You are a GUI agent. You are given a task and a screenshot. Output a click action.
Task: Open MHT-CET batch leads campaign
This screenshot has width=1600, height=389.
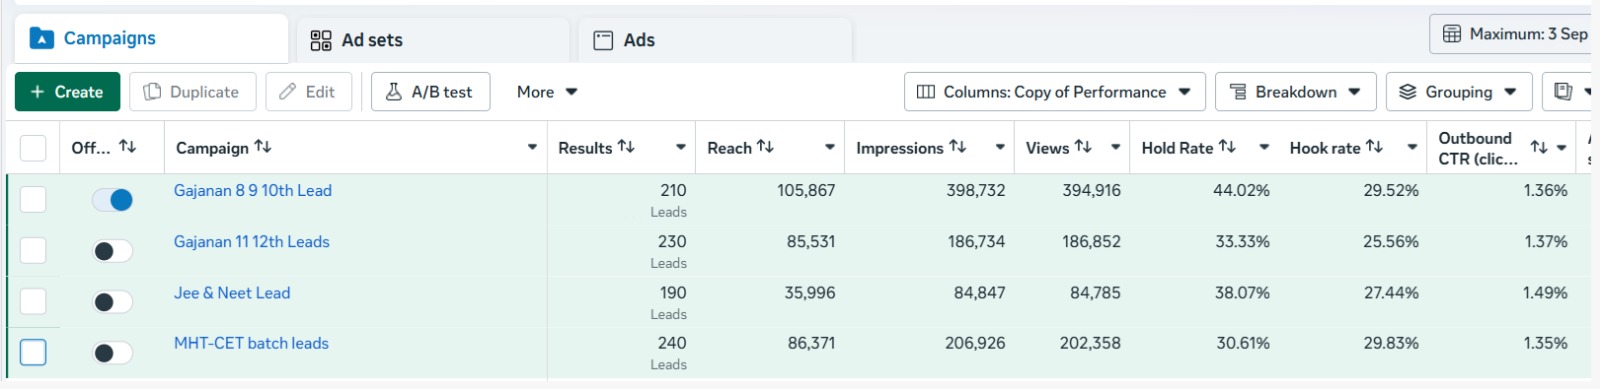[251, 343]
